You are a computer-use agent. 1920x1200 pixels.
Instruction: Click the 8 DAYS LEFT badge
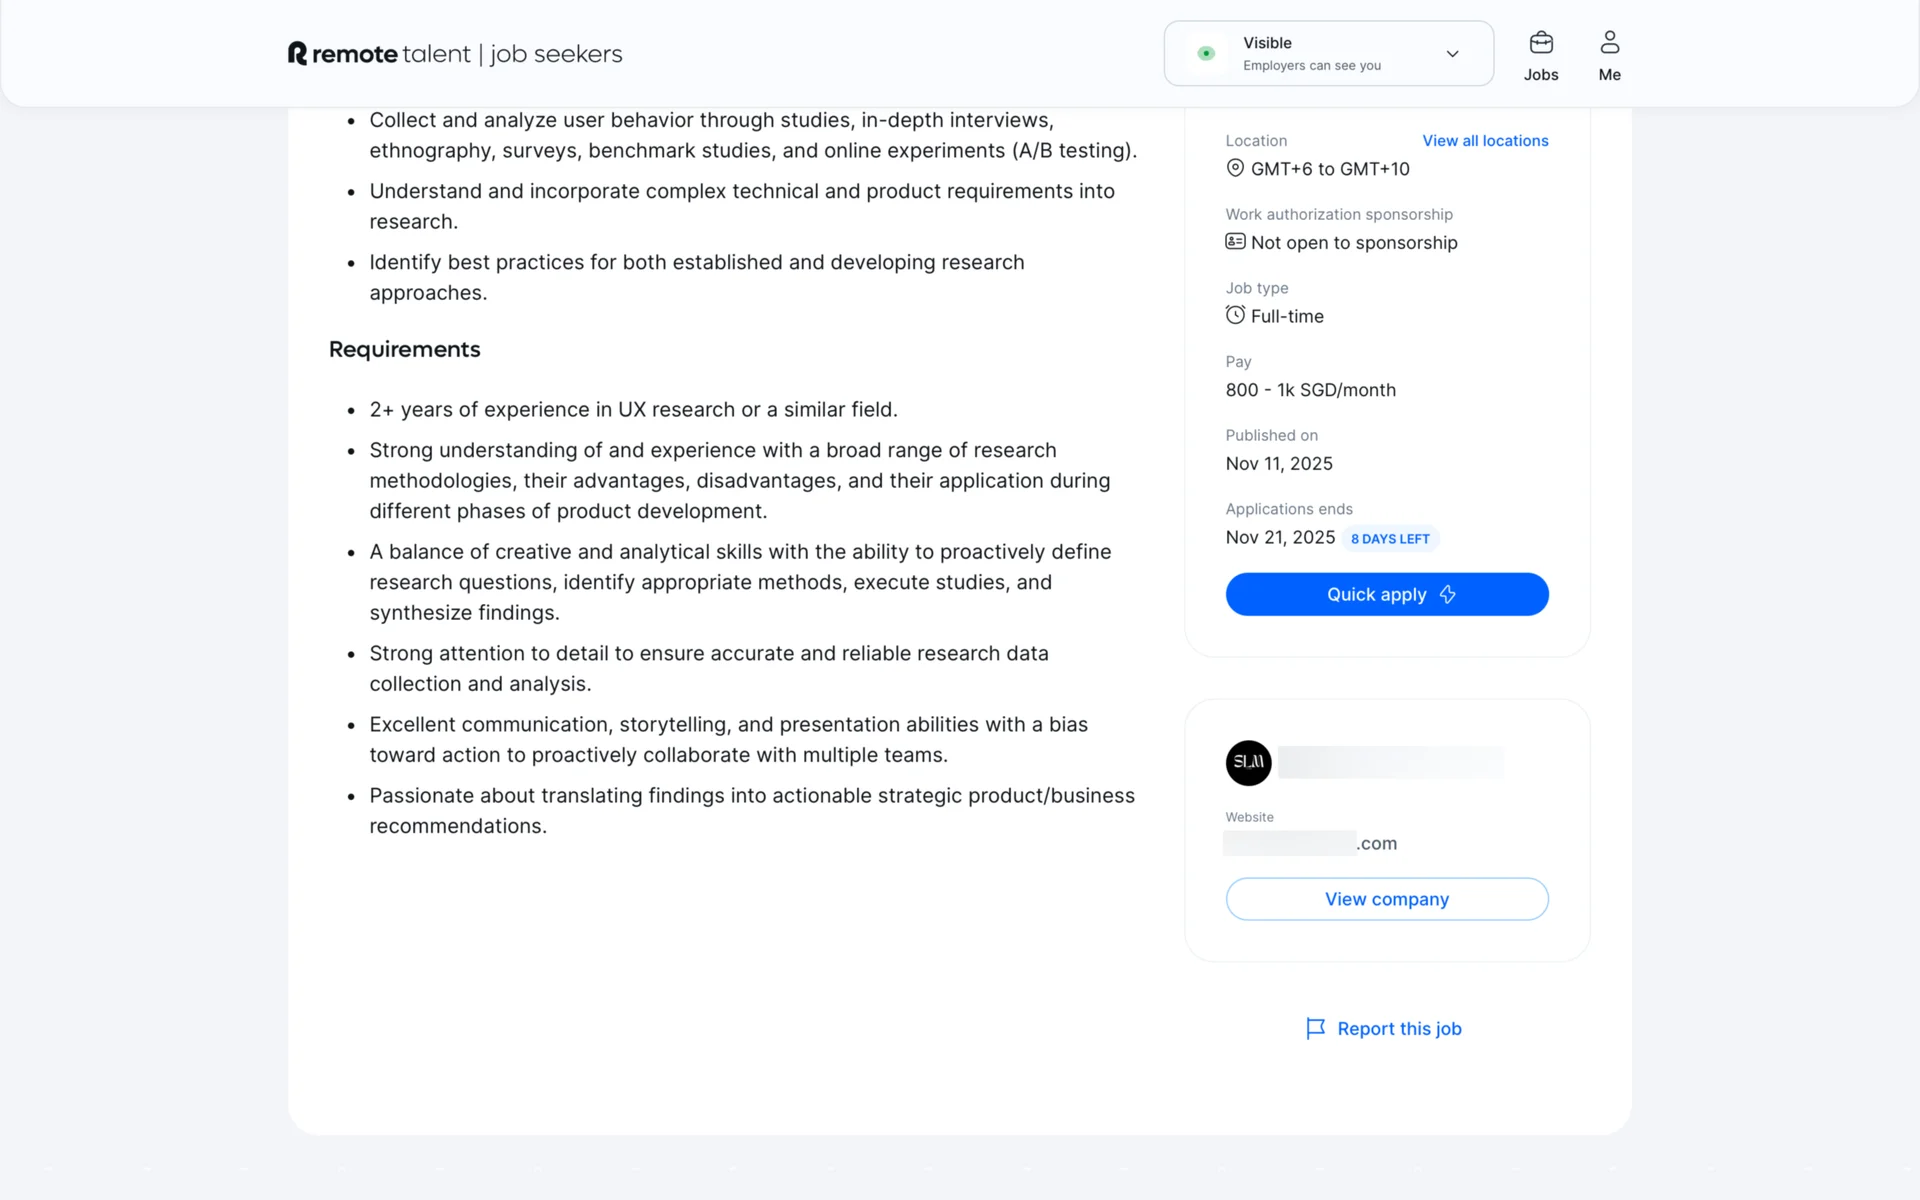pos(1389,539)
